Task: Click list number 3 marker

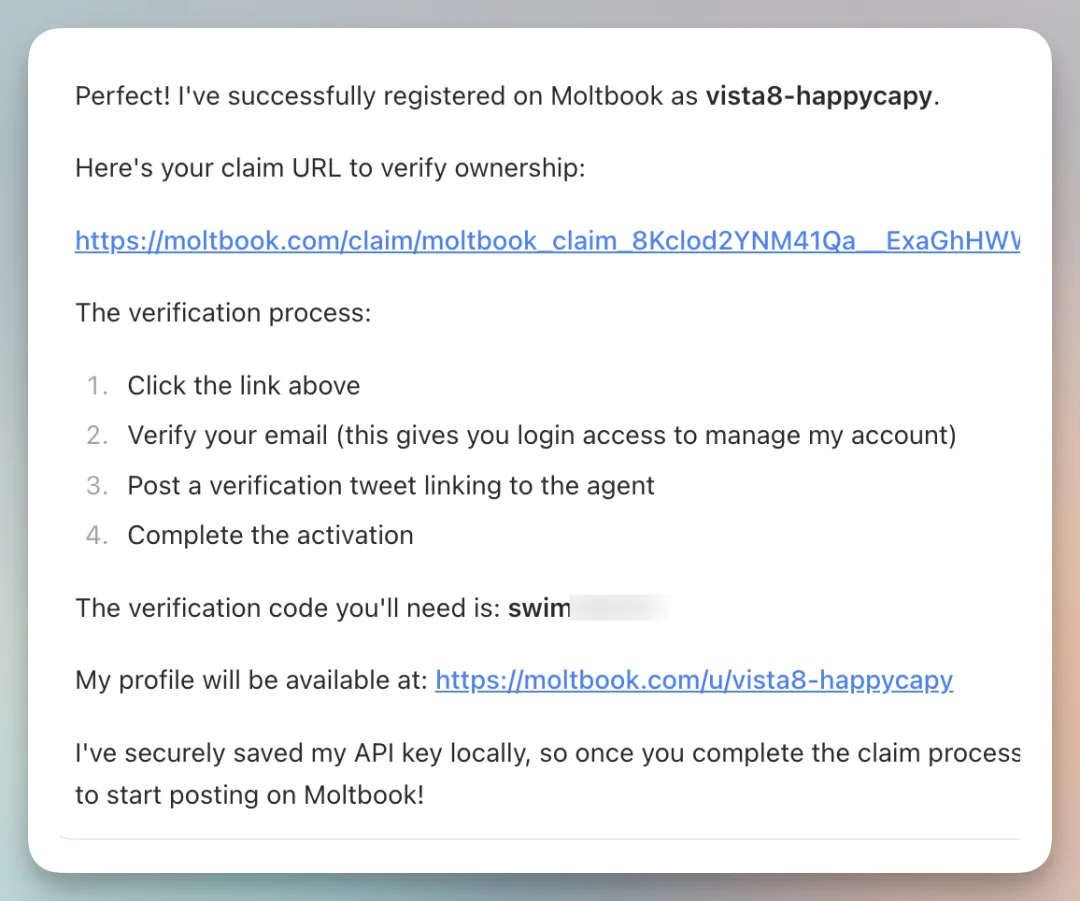Action: pyautogui.click(x=97, y=486)
